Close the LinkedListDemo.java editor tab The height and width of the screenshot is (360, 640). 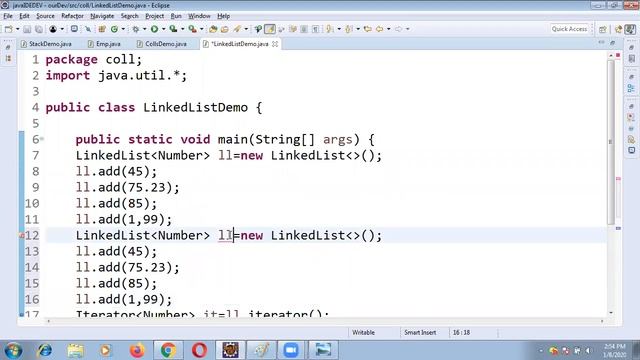click(275, 44)
